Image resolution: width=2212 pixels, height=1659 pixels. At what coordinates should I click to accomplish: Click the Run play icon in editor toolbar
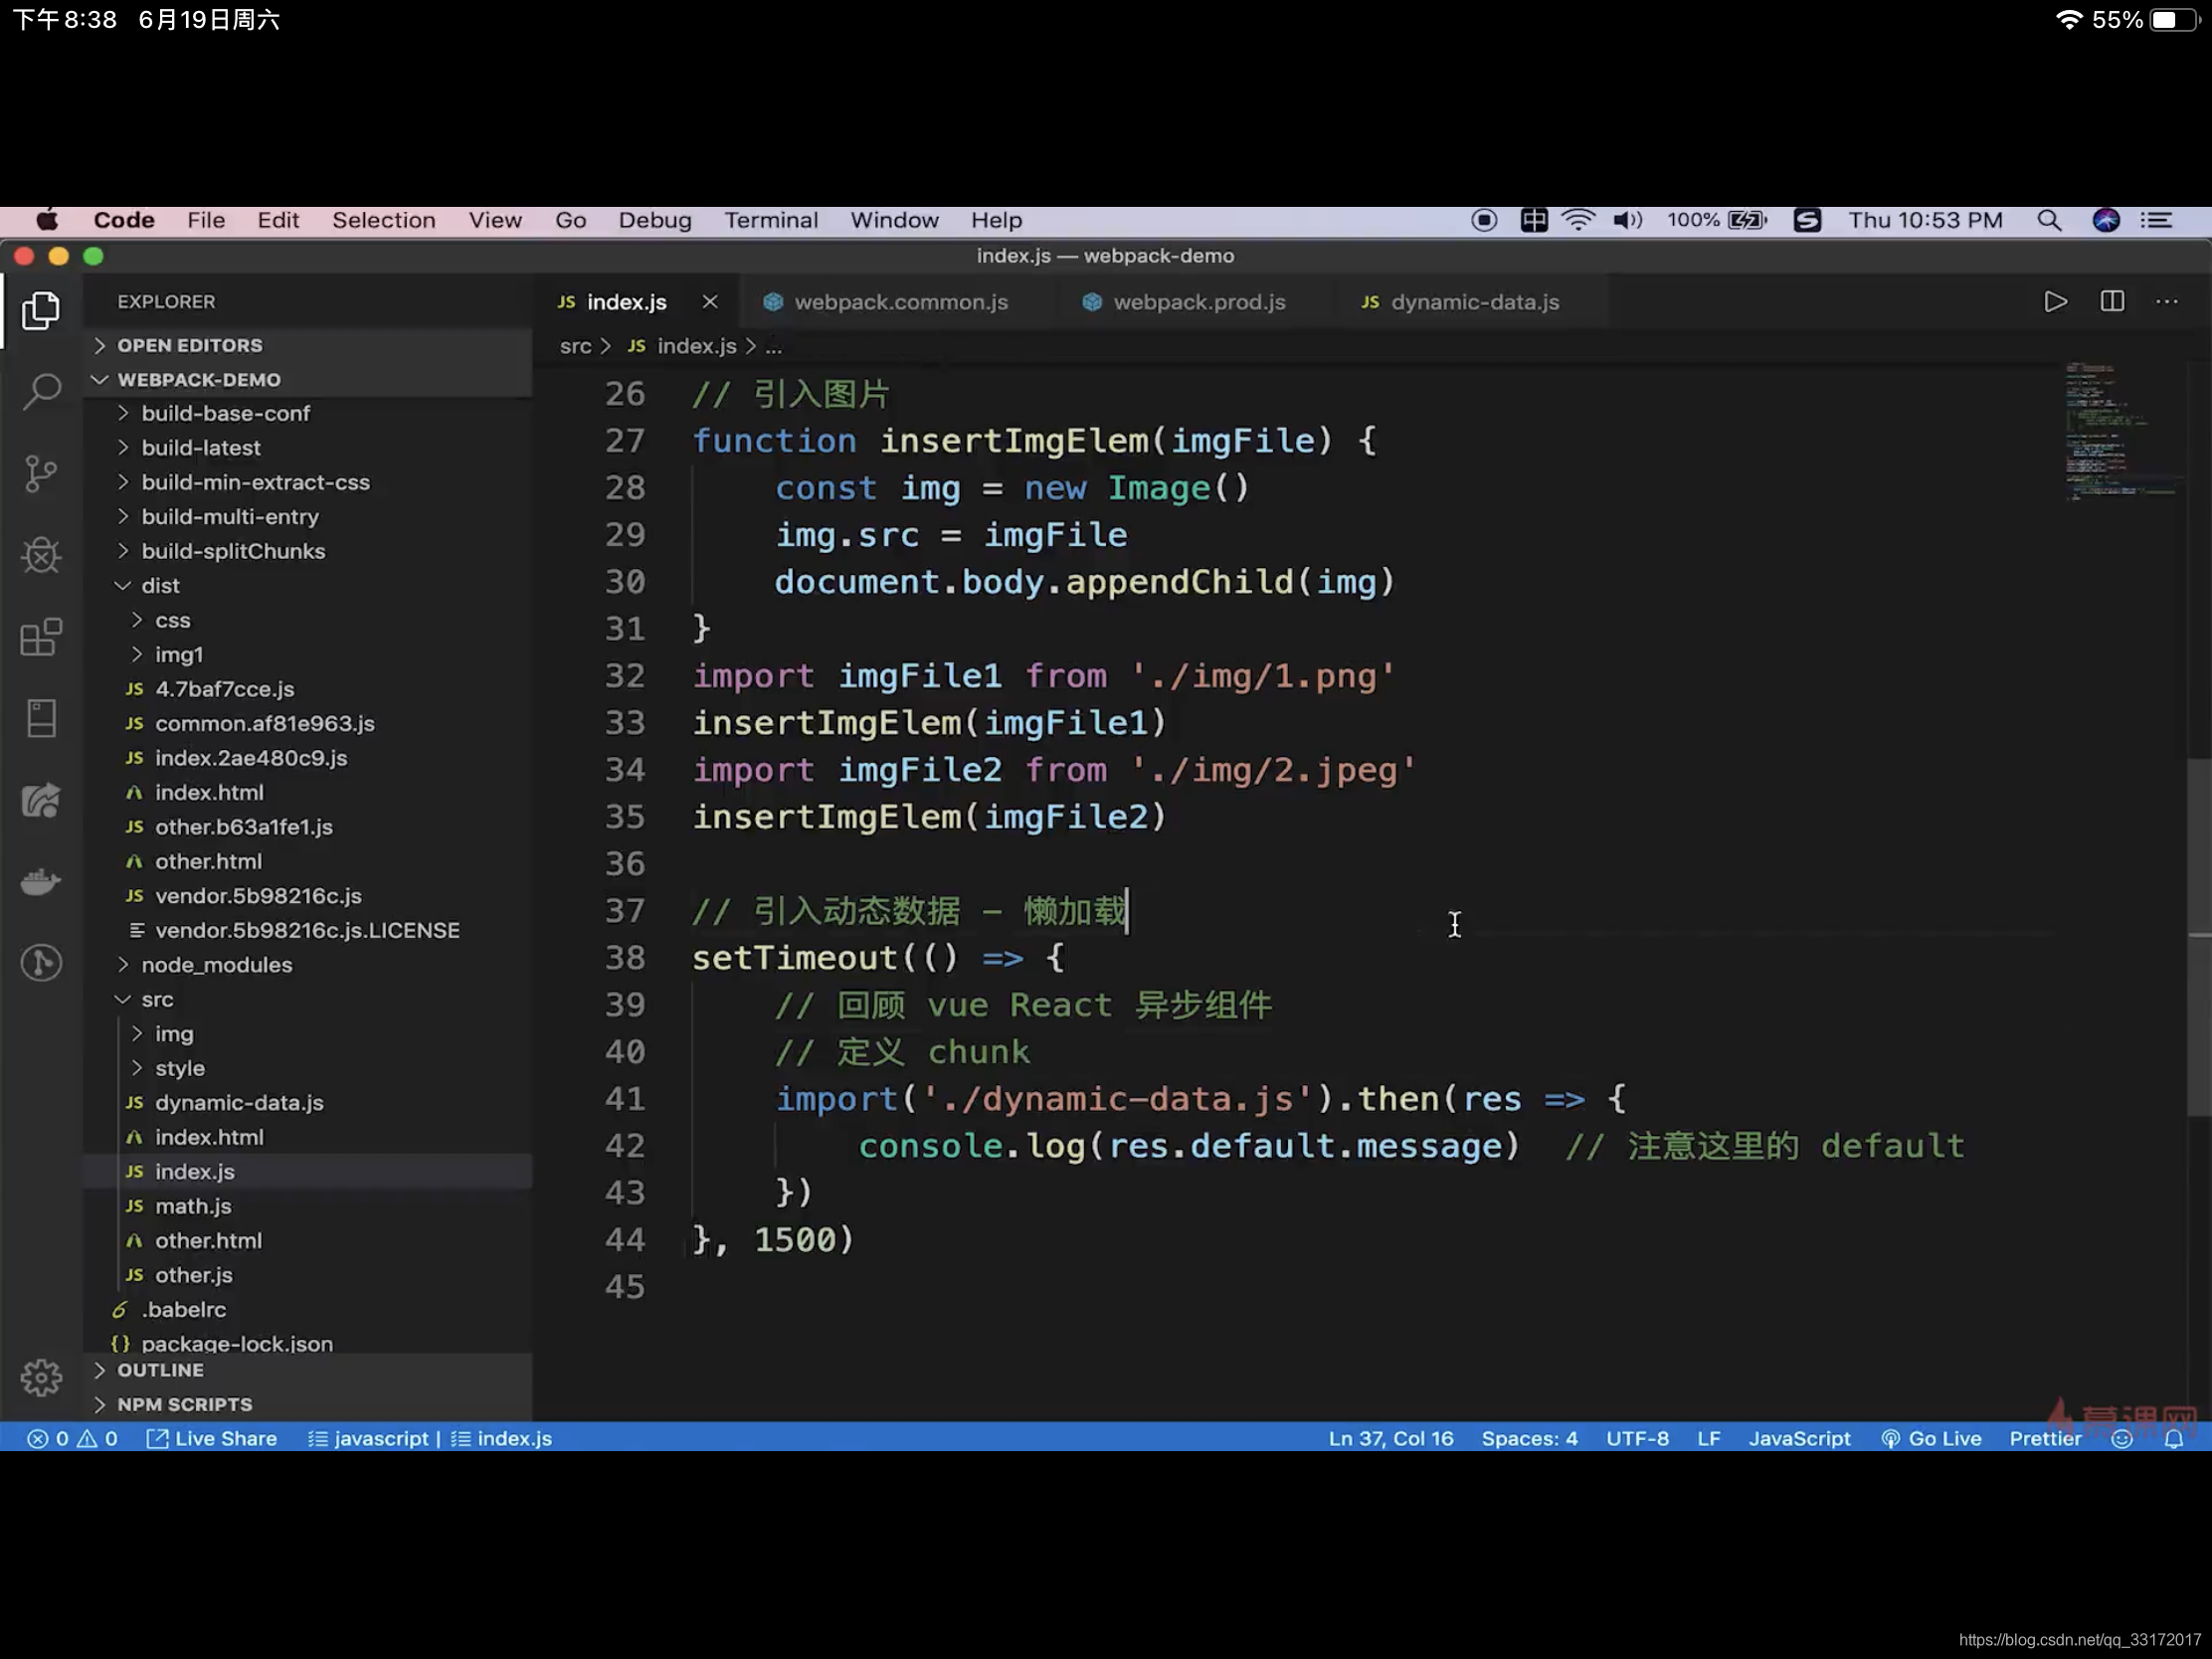(x=2055, y=302)
